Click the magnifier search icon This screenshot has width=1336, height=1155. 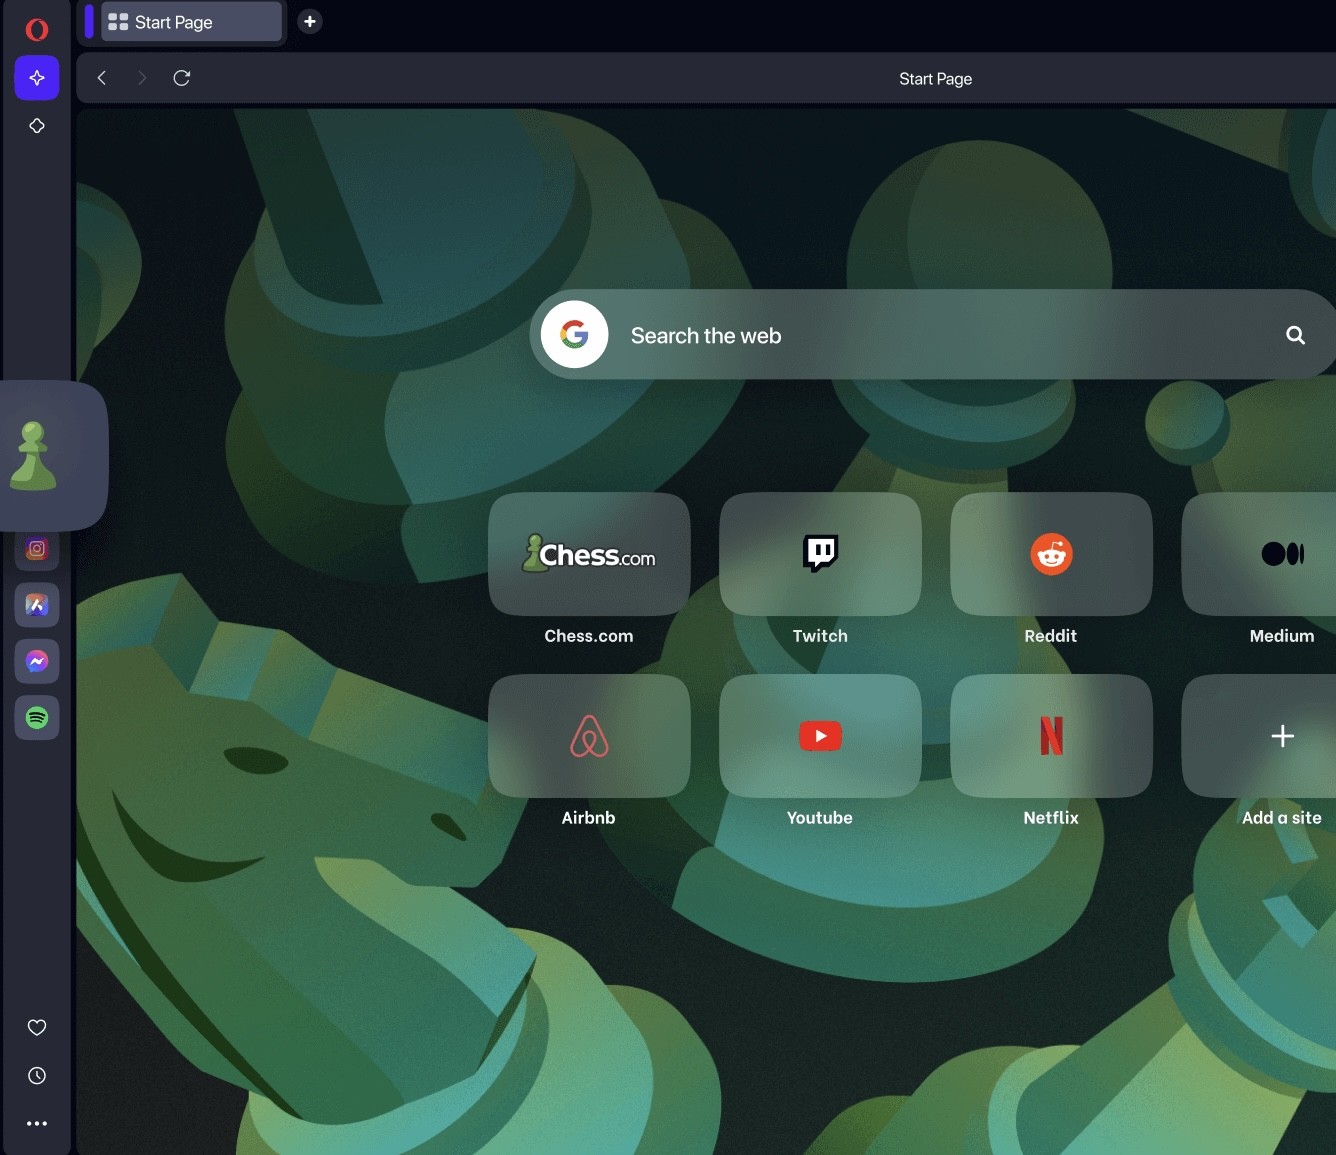[1295, 335]
